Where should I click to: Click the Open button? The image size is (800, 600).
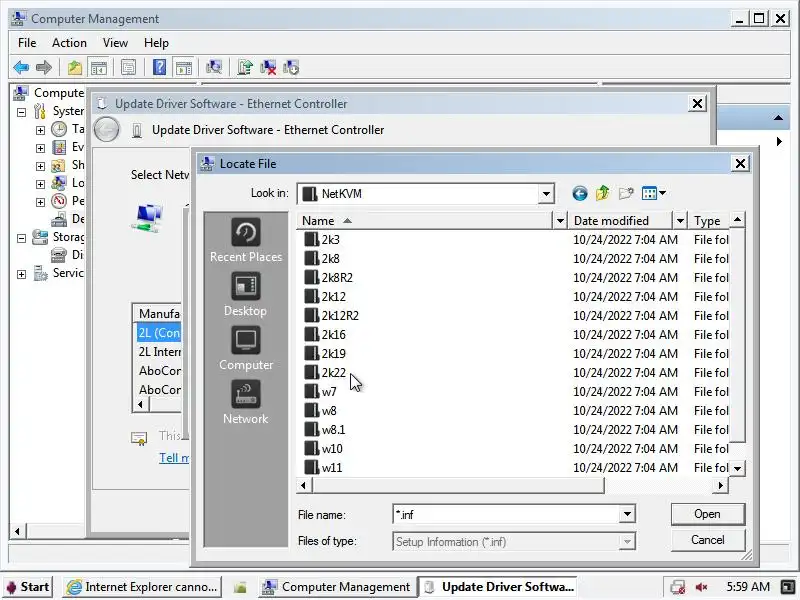708,514
